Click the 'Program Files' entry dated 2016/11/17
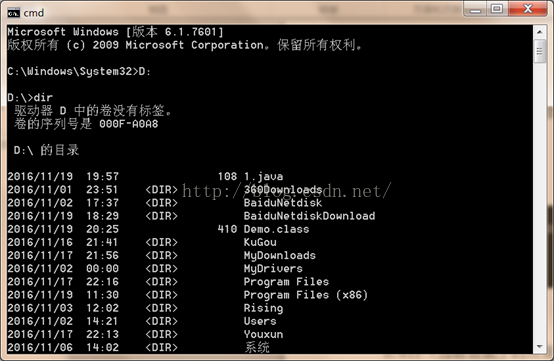Image resolution: width=554 pixels, height=361 pixels. click(x=287, y=282)
